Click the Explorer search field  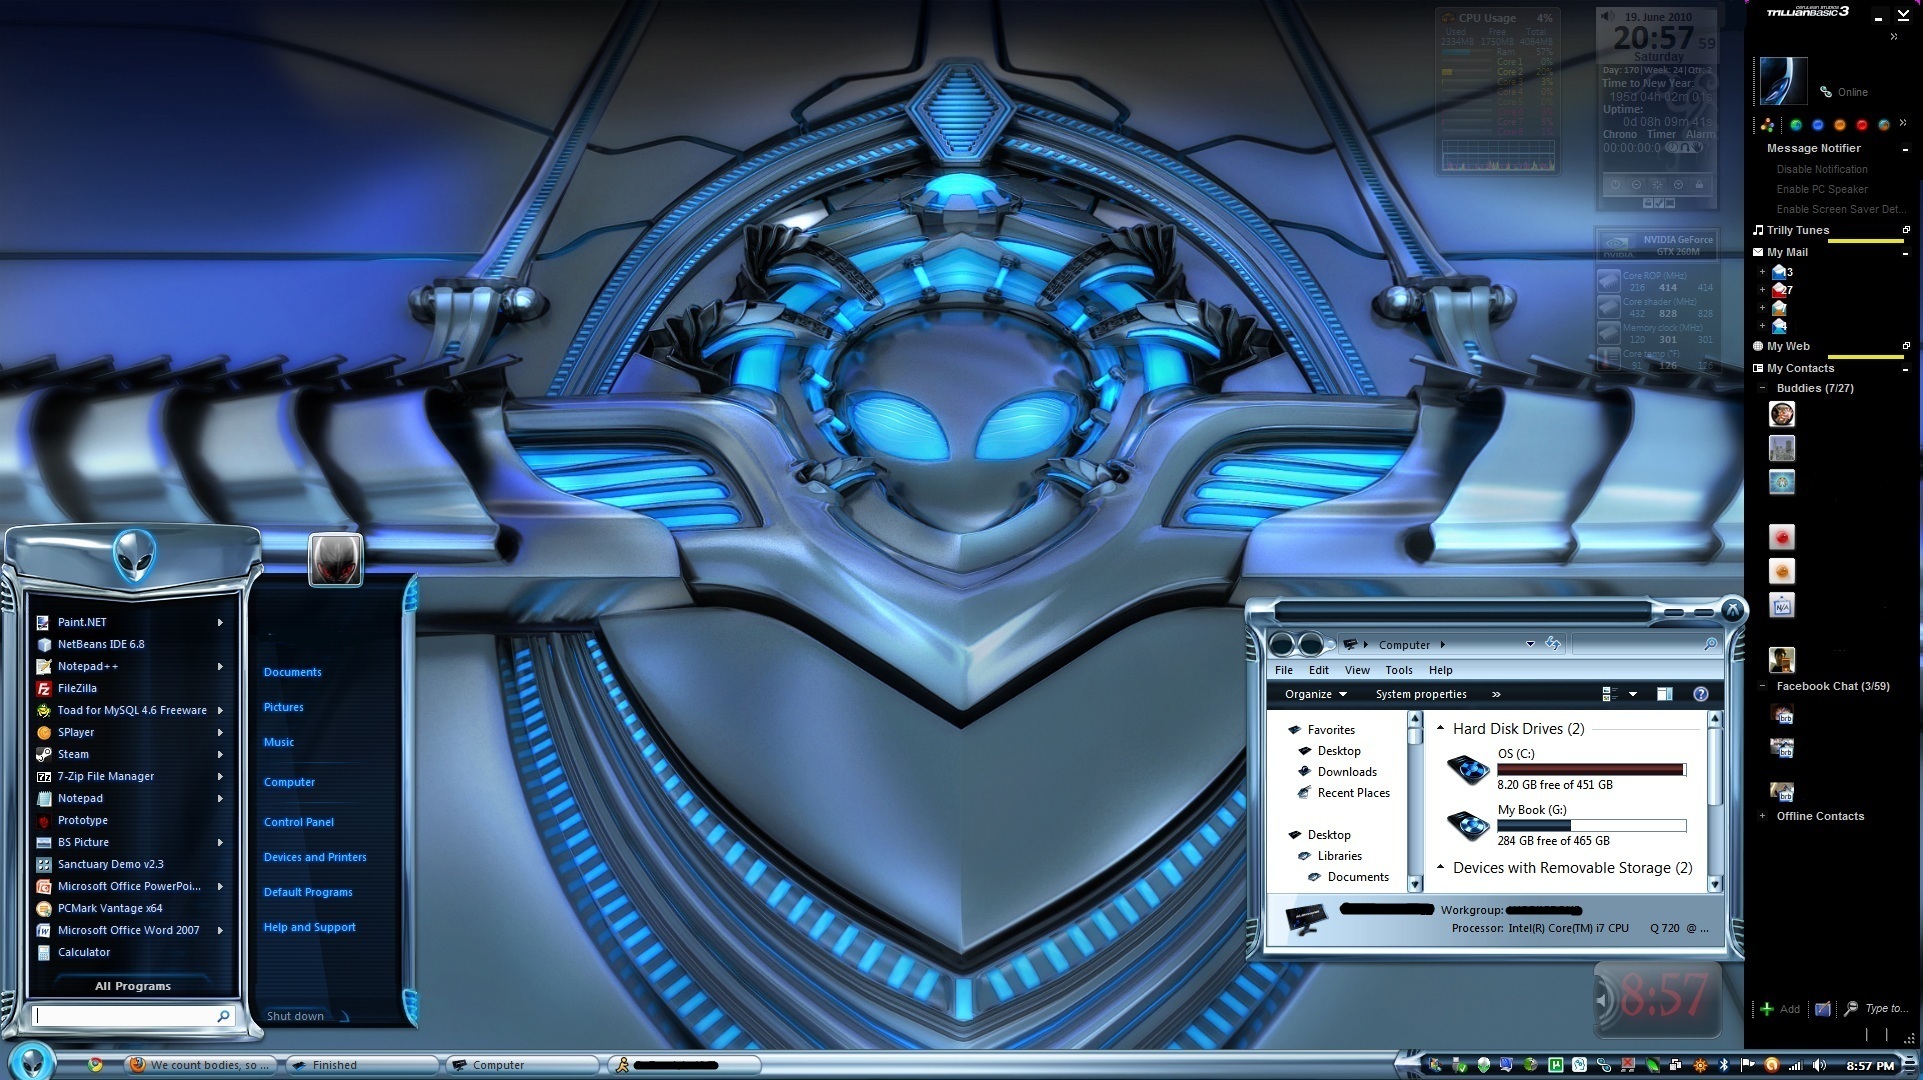[x=1645, y=644]
